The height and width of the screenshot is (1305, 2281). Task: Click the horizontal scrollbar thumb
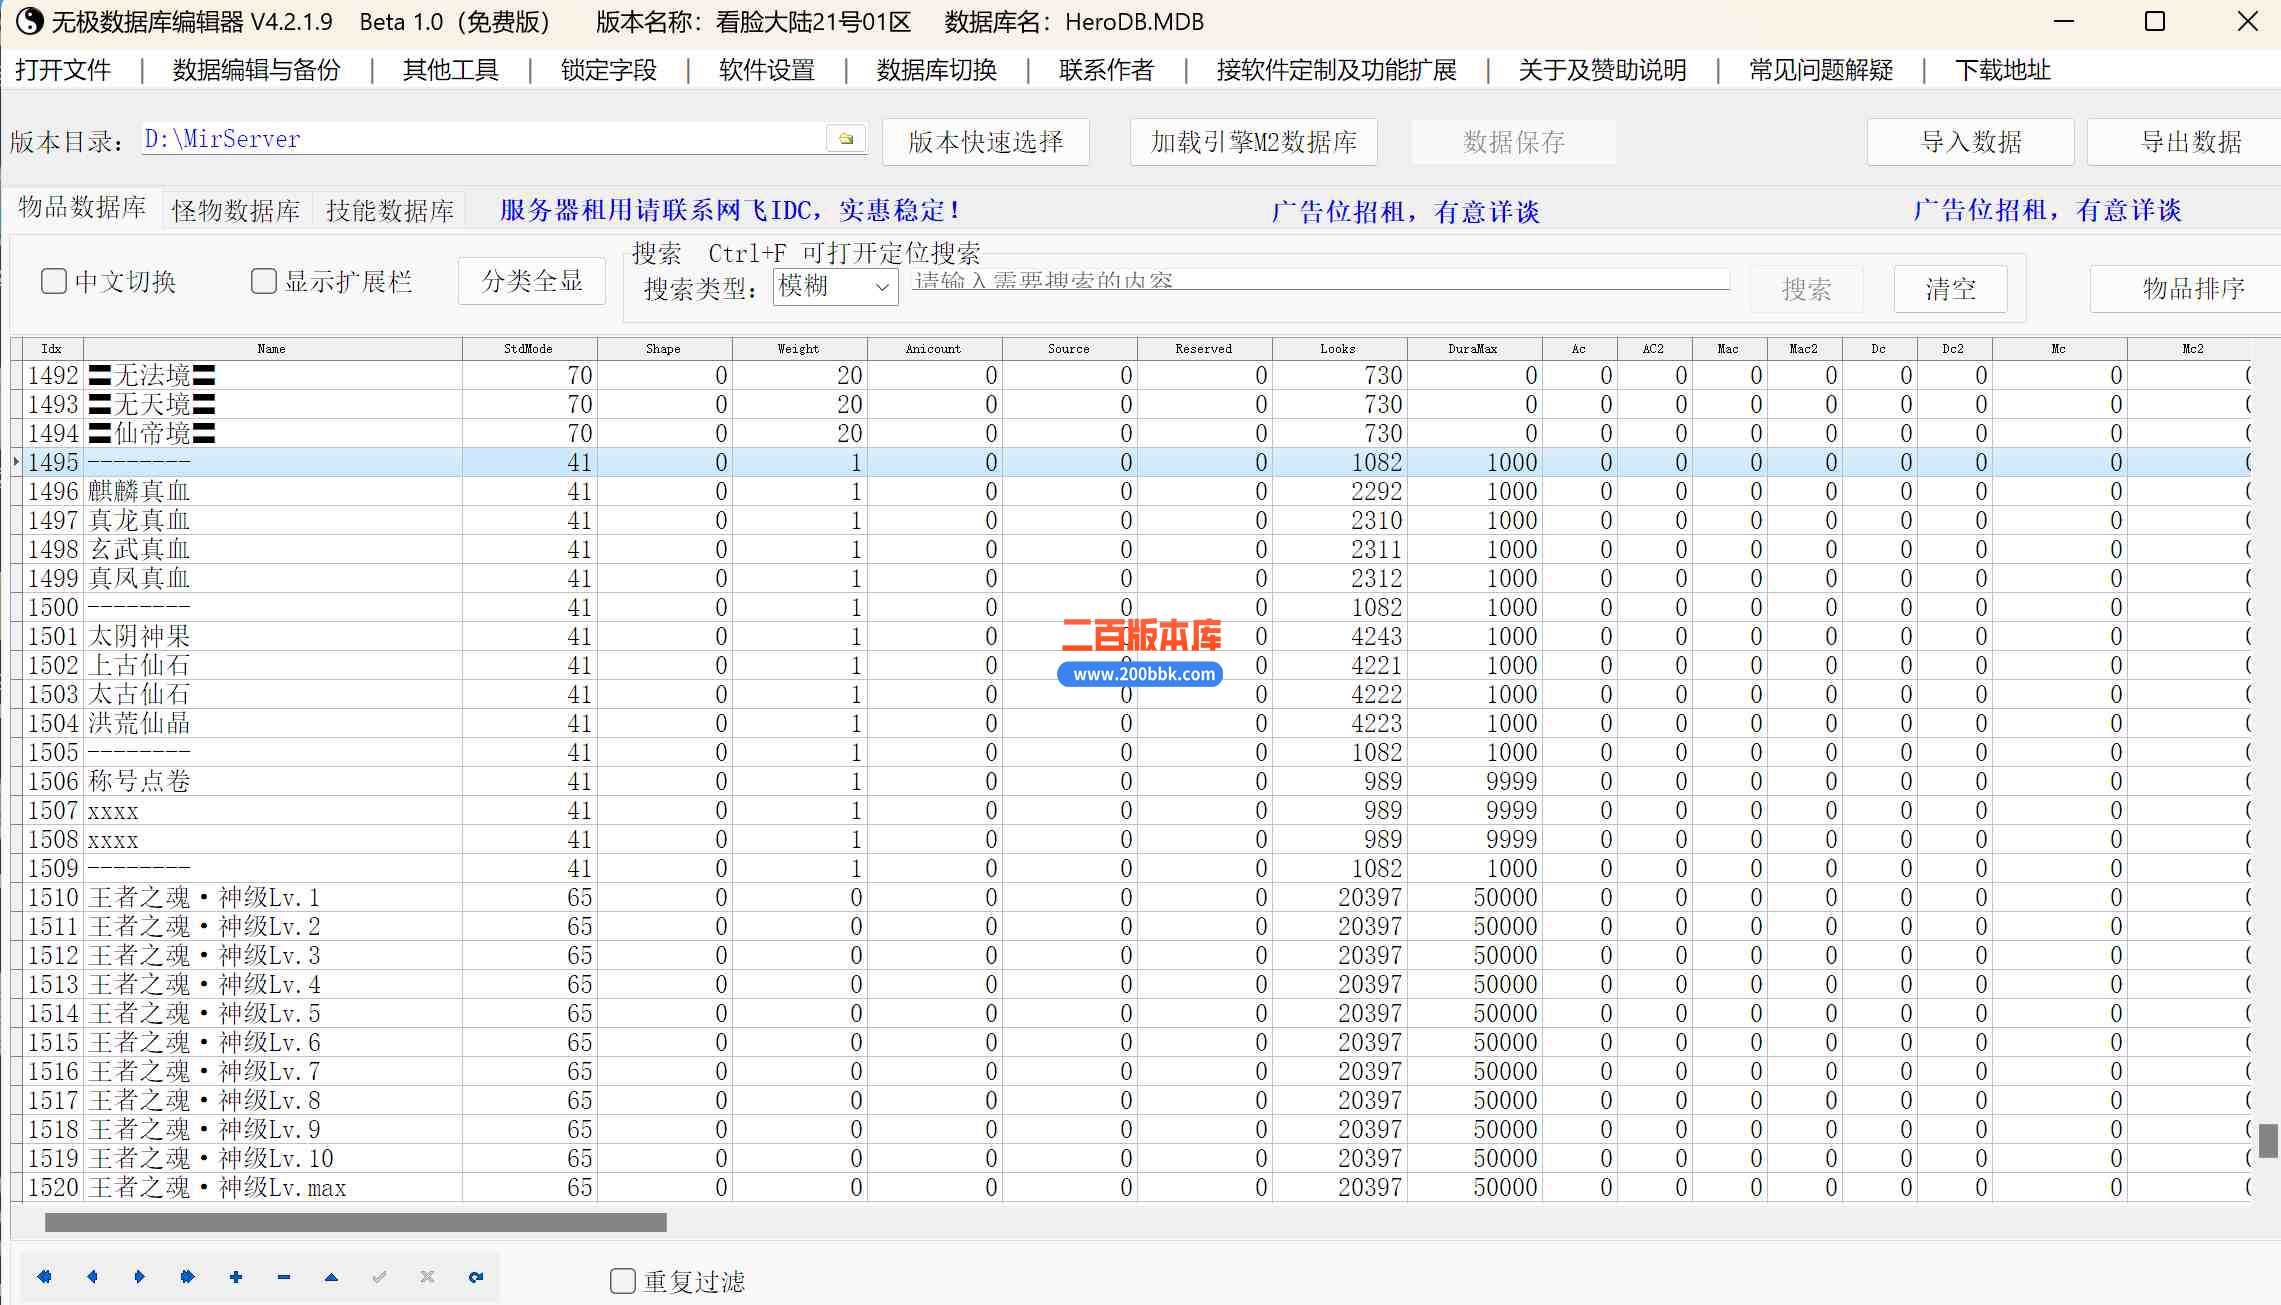356,1222
